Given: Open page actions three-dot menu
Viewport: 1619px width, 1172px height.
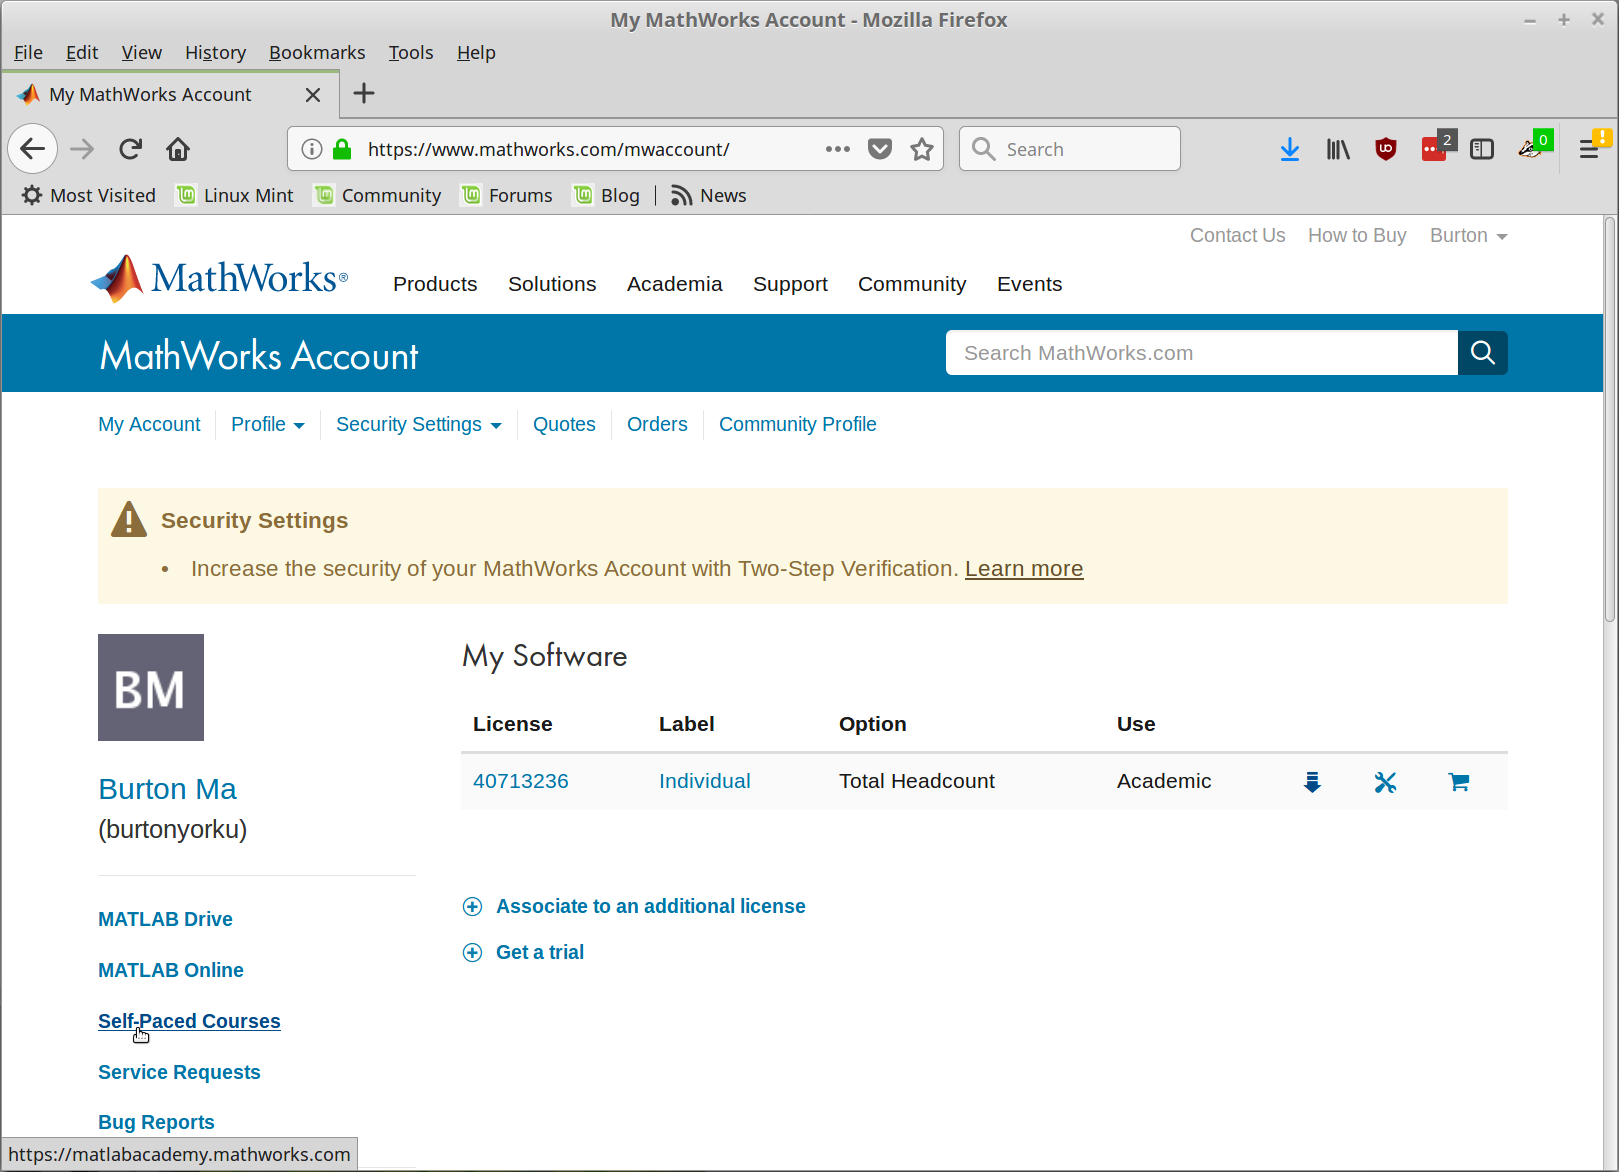Looking at the screenshot, I should pyautogui.click(x=838, y=149).
